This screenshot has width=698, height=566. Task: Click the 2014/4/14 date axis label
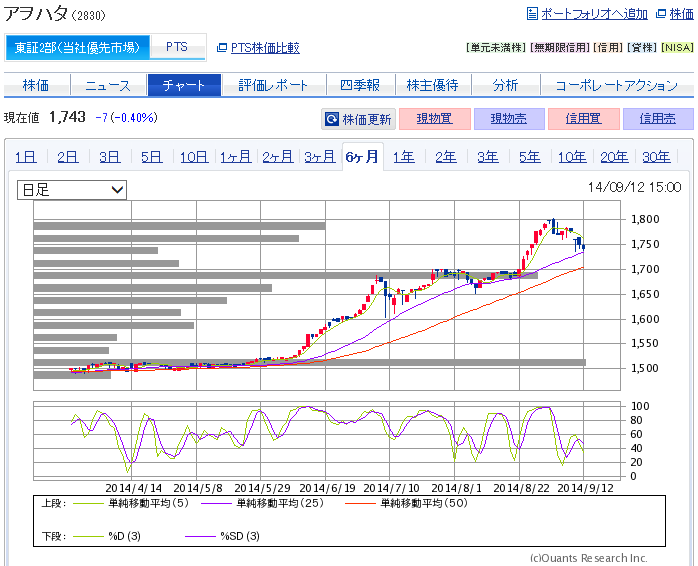coord(134,489)
